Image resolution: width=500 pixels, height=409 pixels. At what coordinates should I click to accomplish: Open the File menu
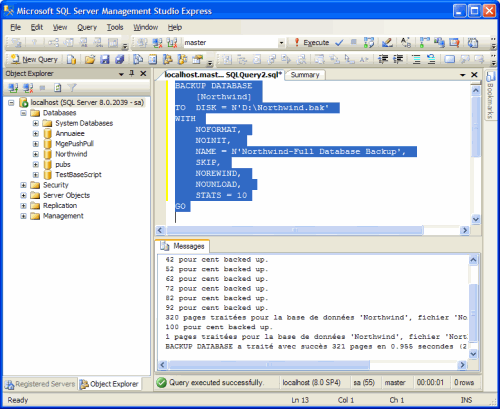tap(15, 27)
